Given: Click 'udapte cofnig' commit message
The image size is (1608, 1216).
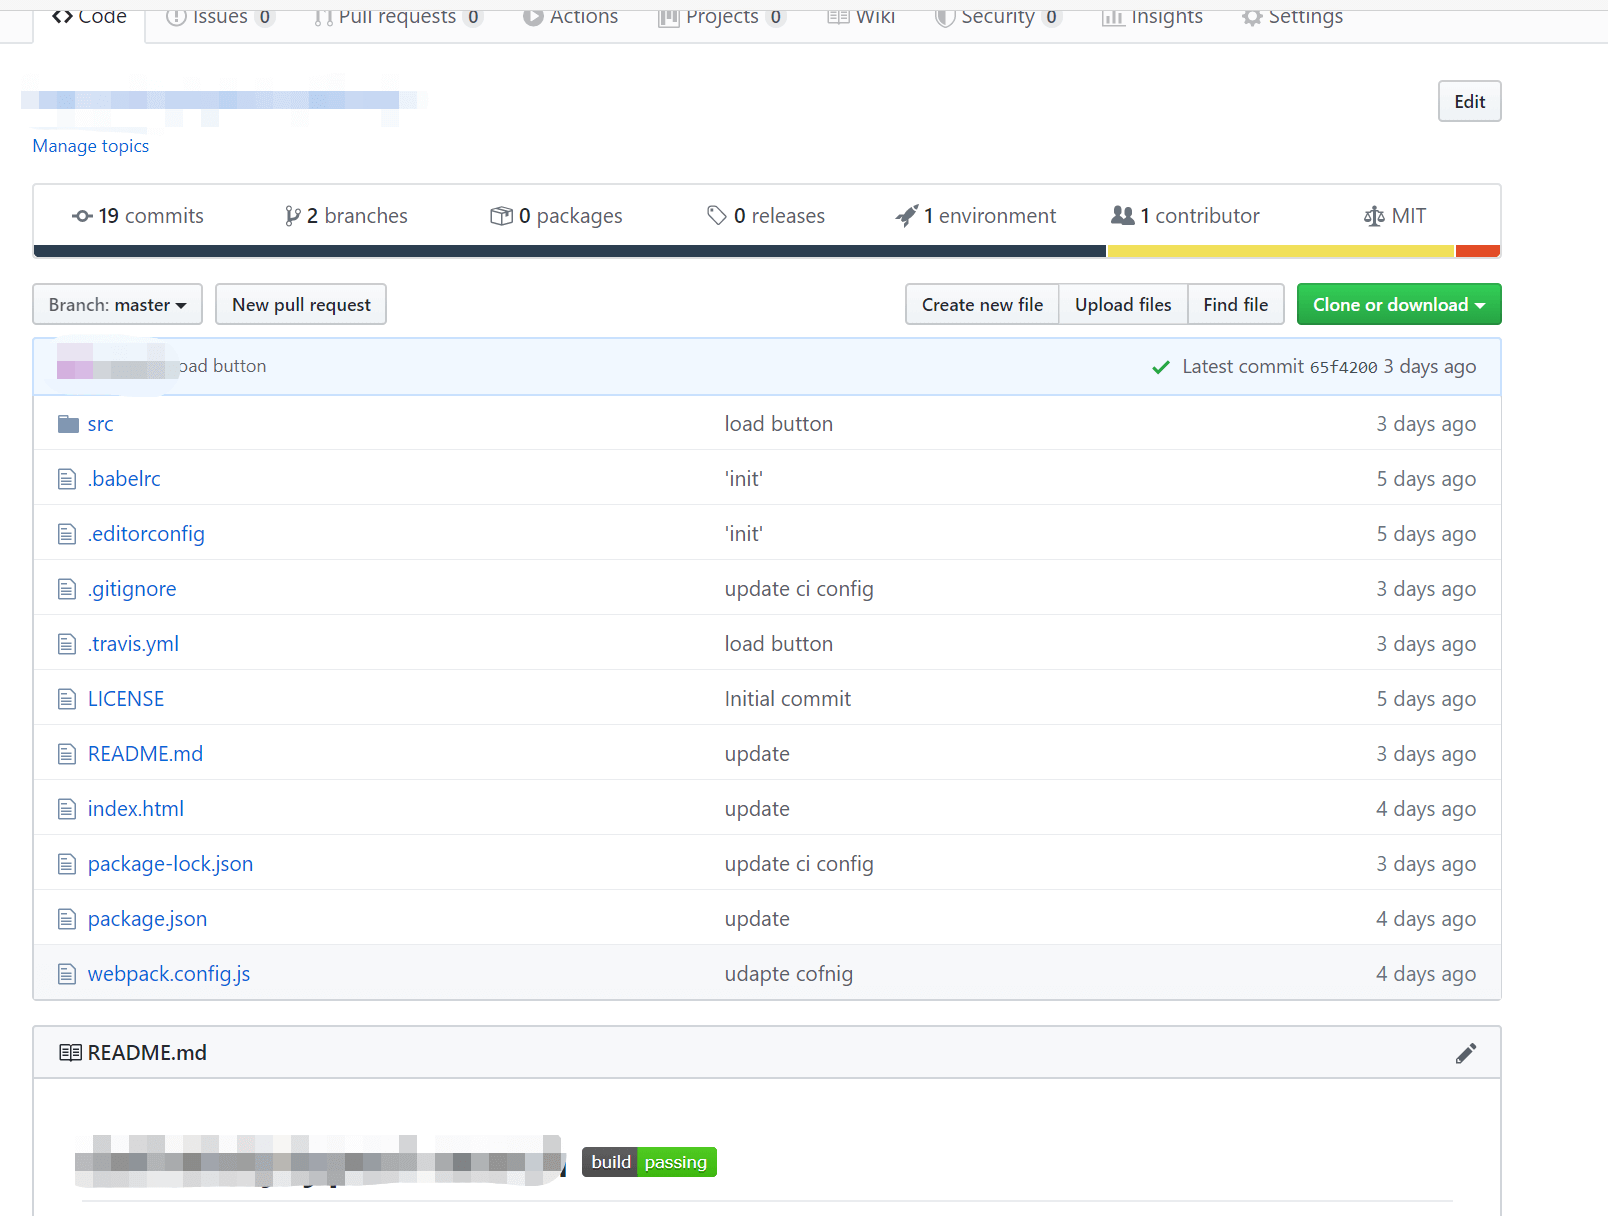Looking at the screenshot, I should [789, 974].
